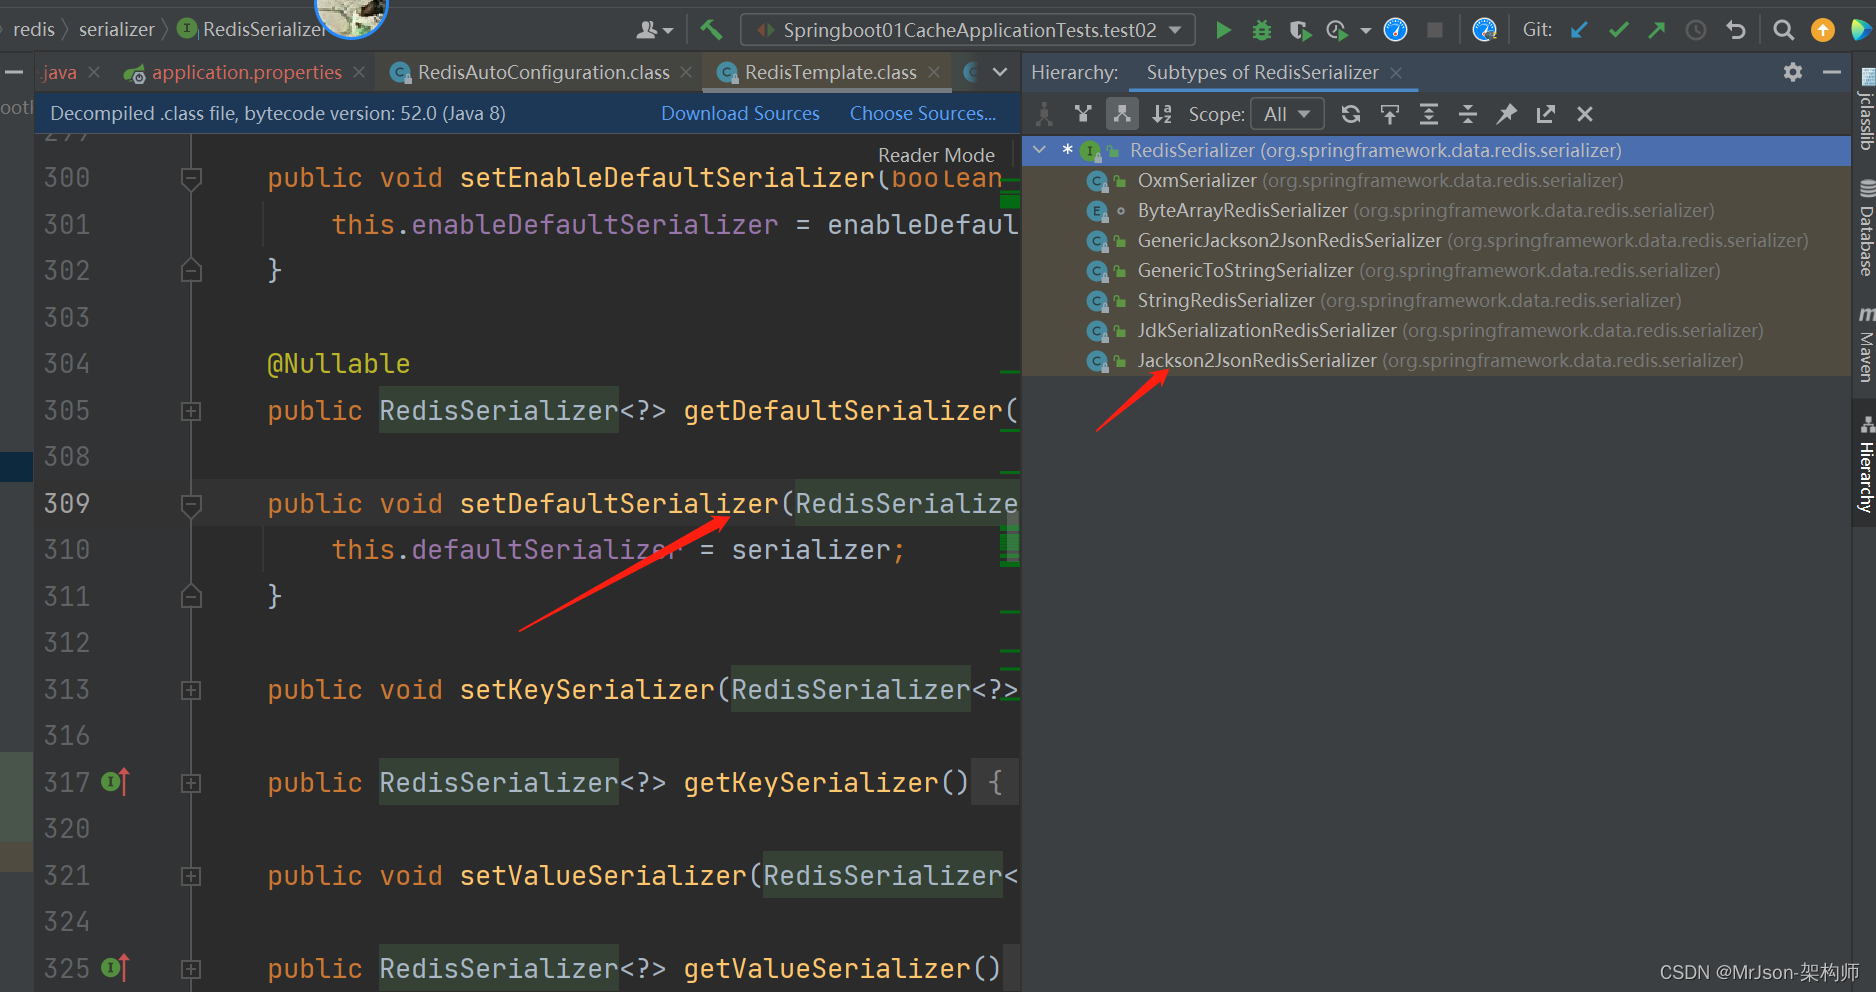
Task: Open run configuration dropdown Springboot01CacheApplicationTests.test02
Action: [x=969, y=30]
